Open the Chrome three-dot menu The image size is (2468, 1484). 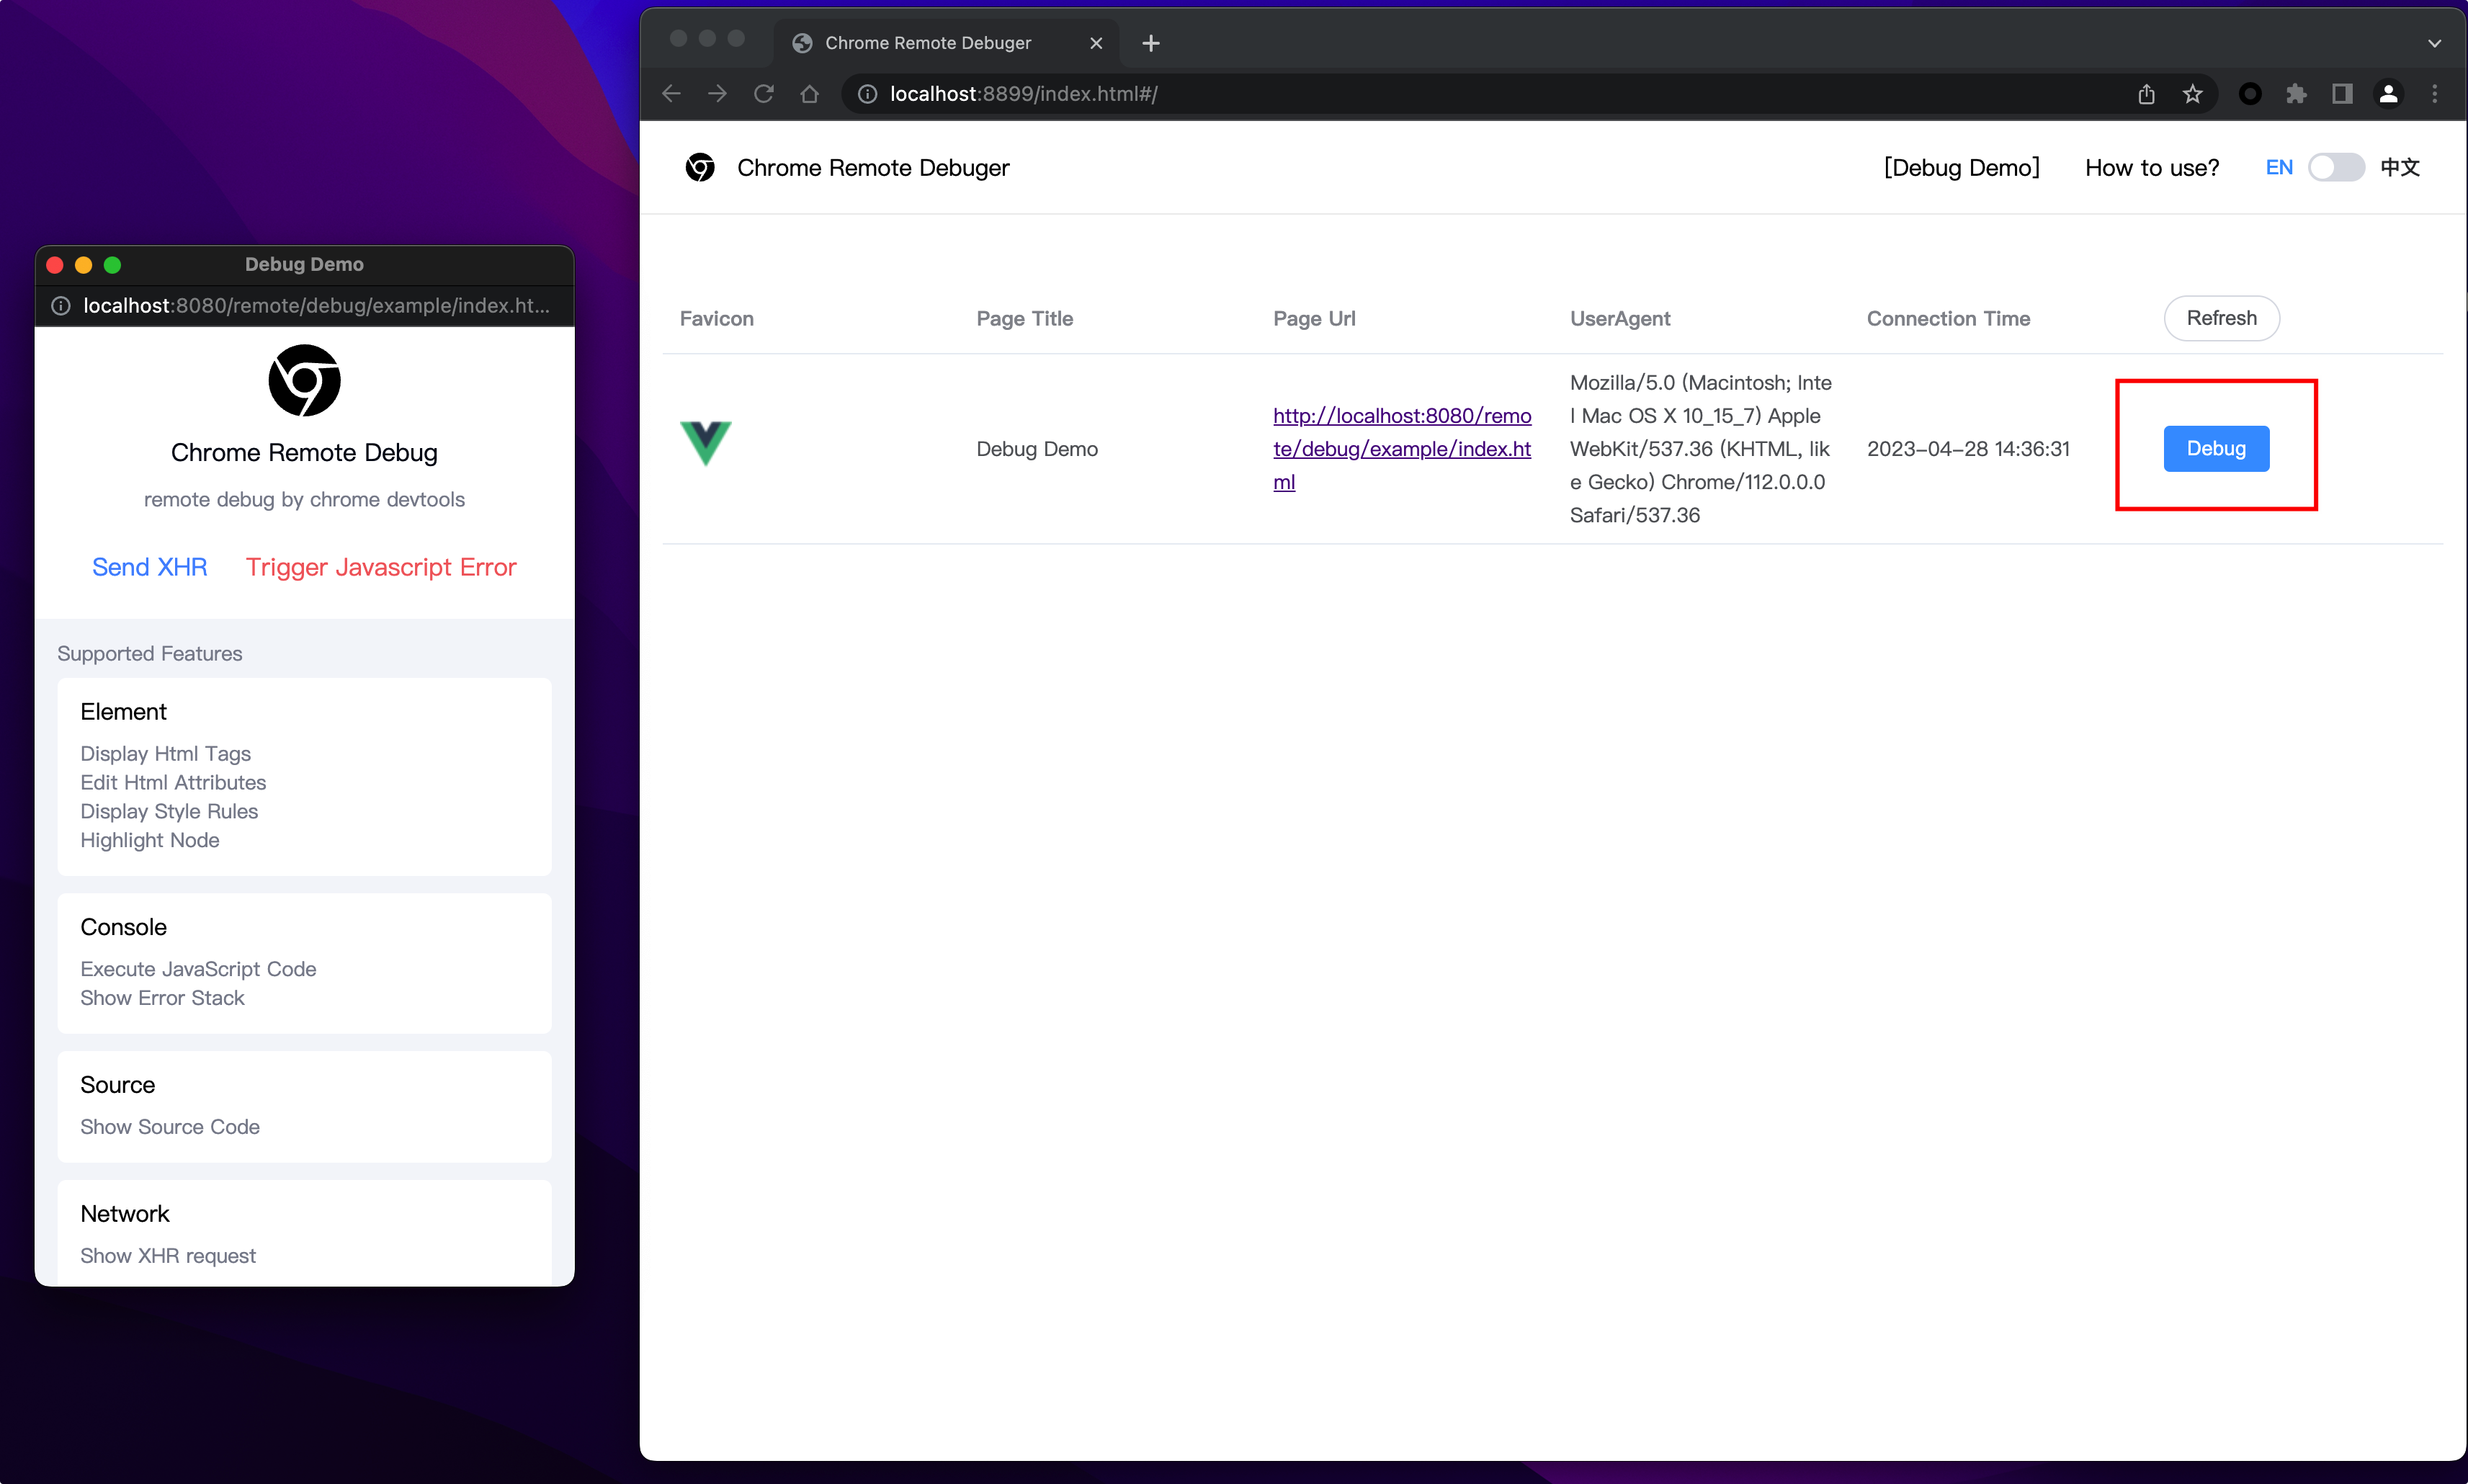point(2435,94)
